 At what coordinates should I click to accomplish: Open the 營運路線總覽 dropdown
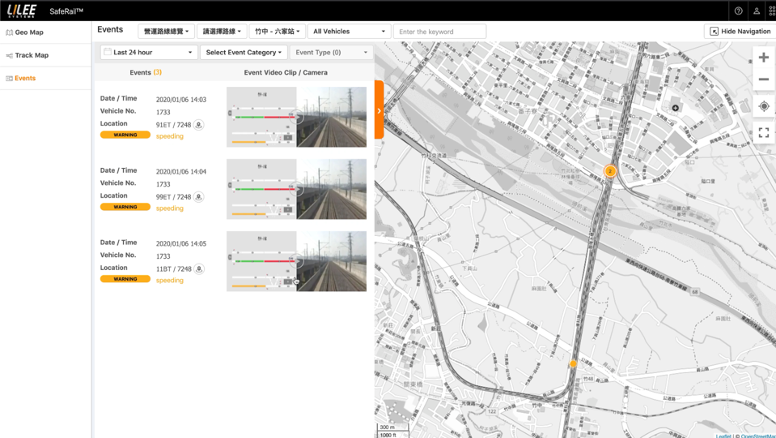pos(166,31)
